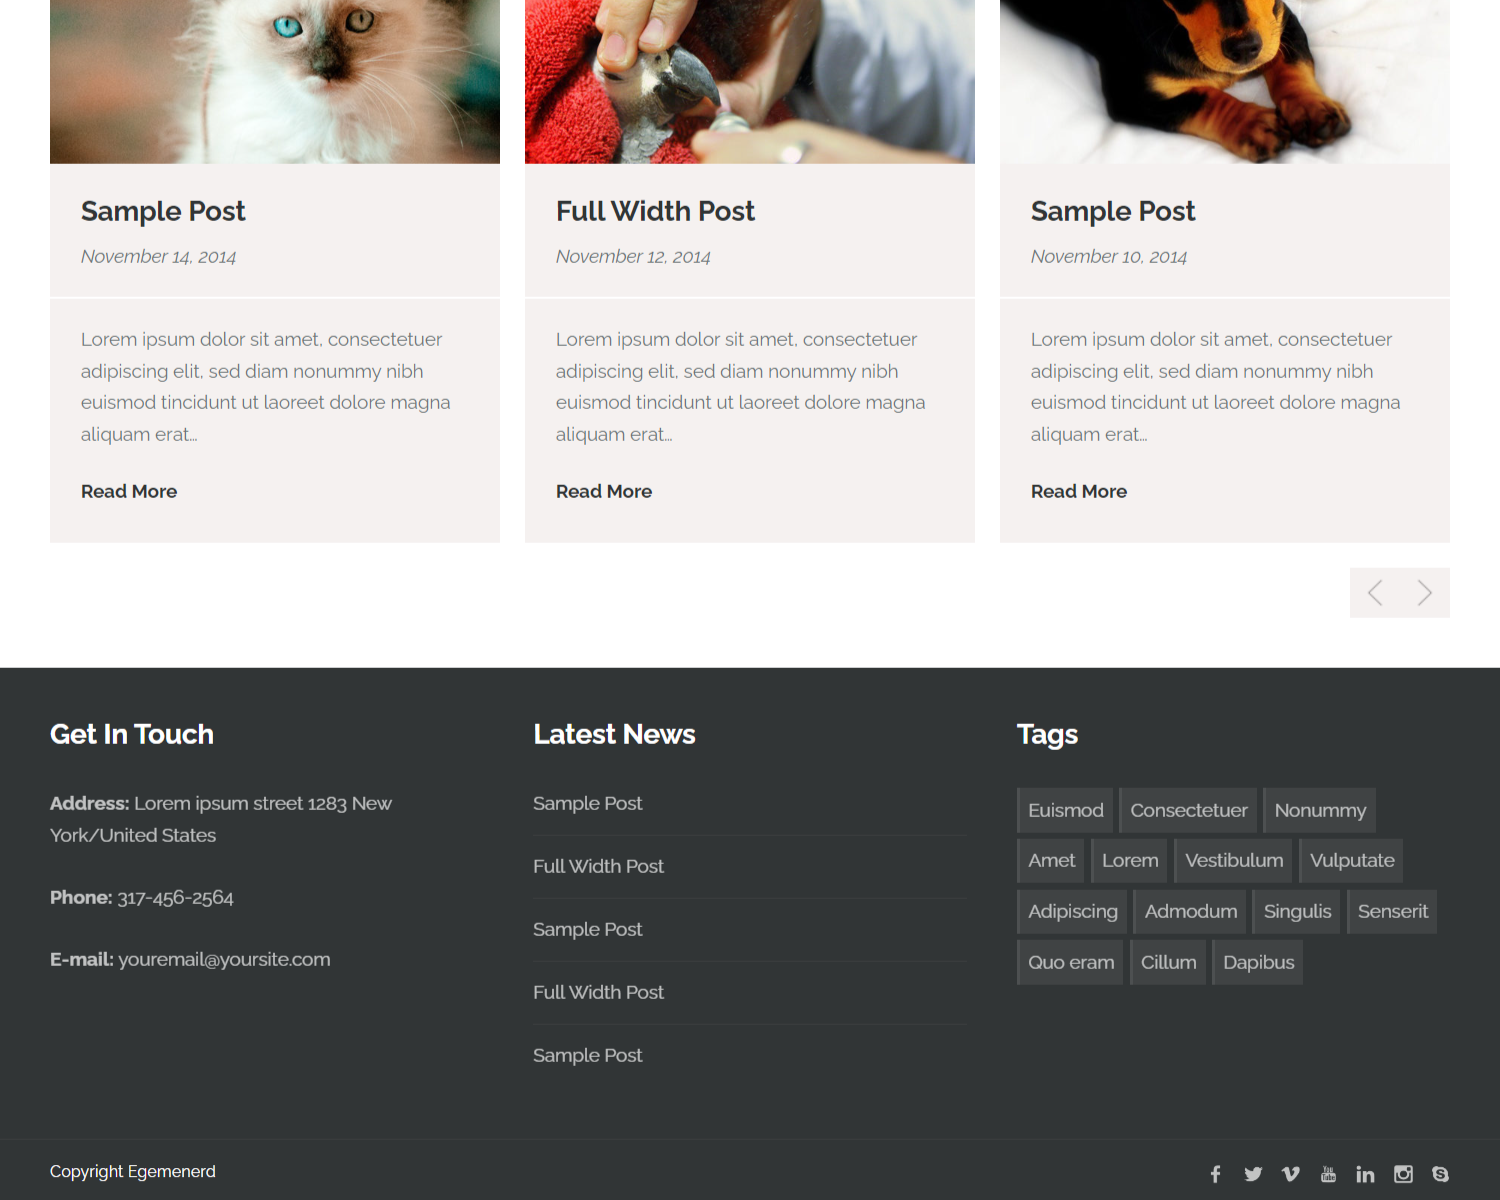Select the Vestibulum tag
The image size is (1500, 1200).
coord(1233,860)
